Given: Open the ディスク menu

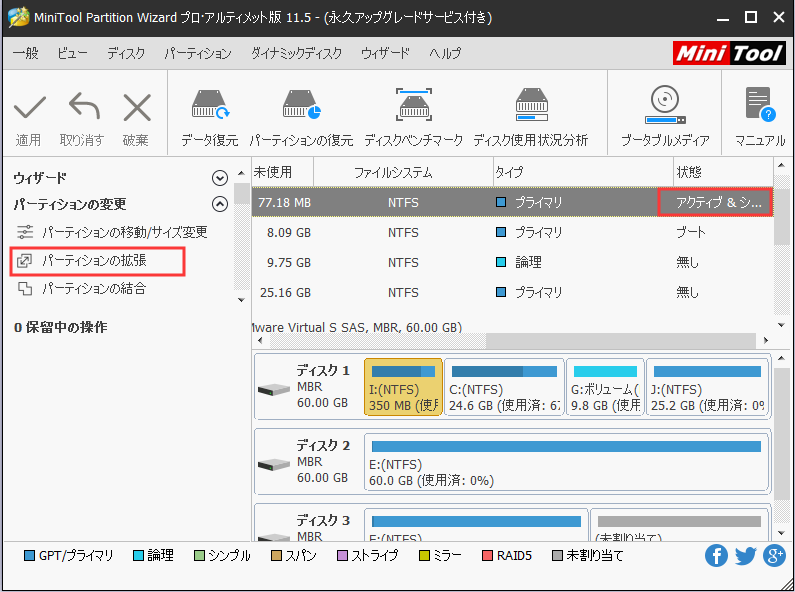Looking at the screenshot, I should click(126, 53).
